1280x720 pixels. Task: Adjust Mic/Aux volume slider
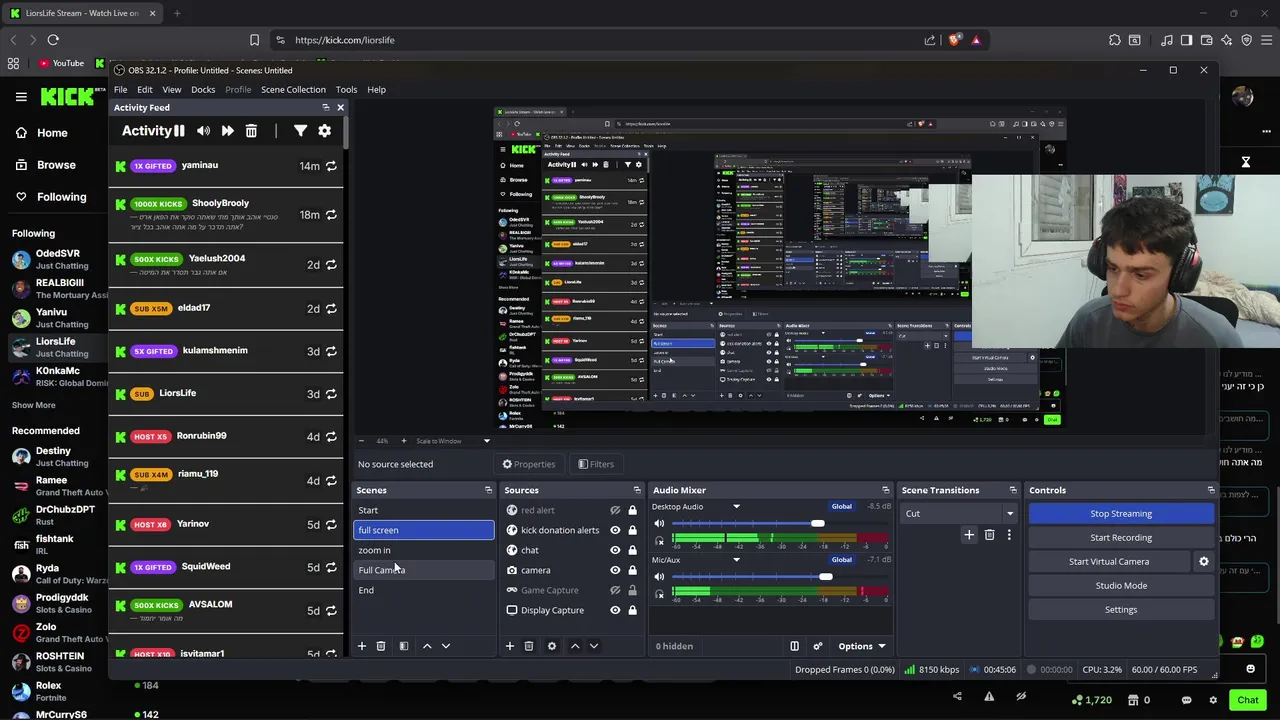point(825,577)
